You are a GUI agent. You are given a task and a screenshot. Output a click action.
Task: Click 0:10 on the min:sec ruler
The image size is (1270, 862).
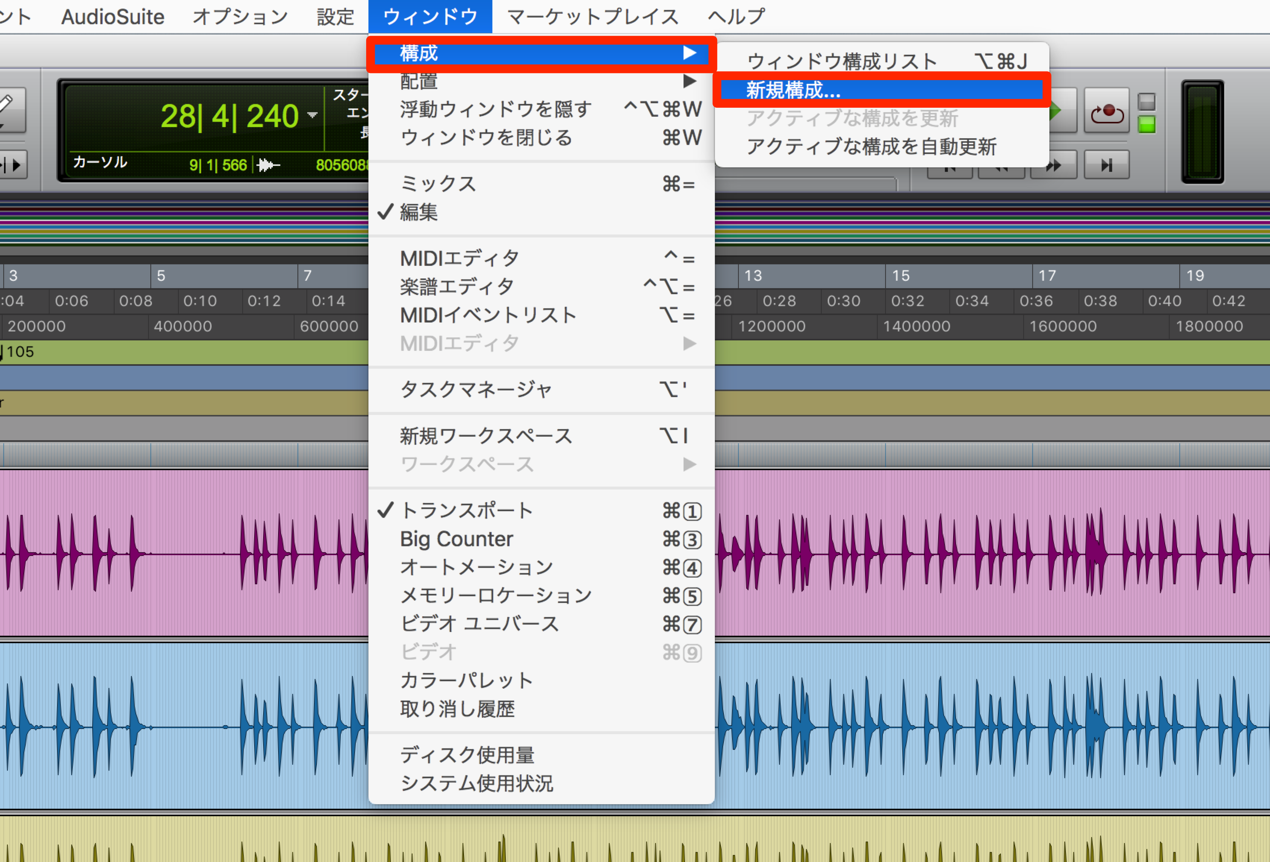tap(200, 300)
